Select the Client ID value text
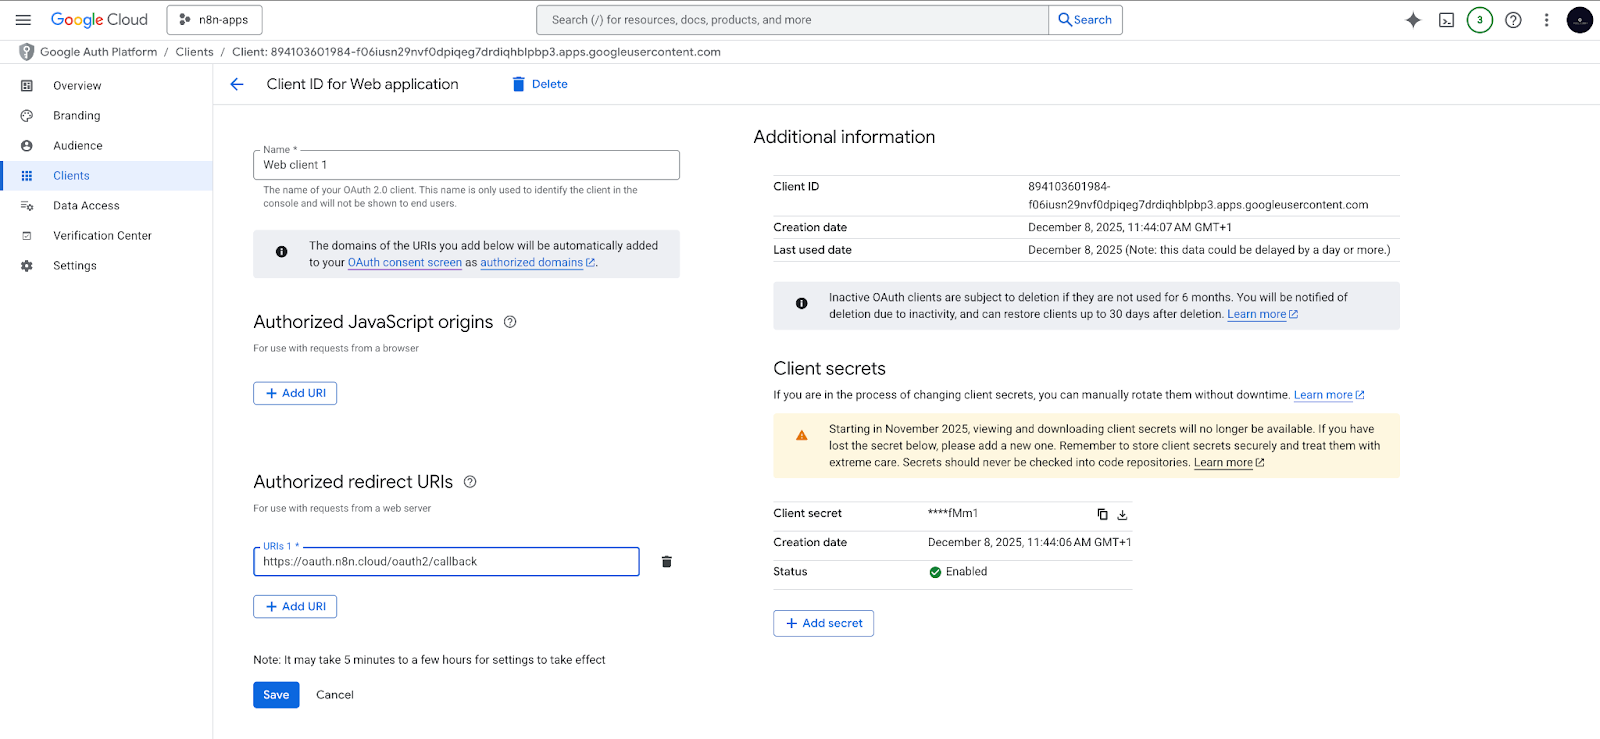The image size is (1600, 739). tap(1198, 196)
